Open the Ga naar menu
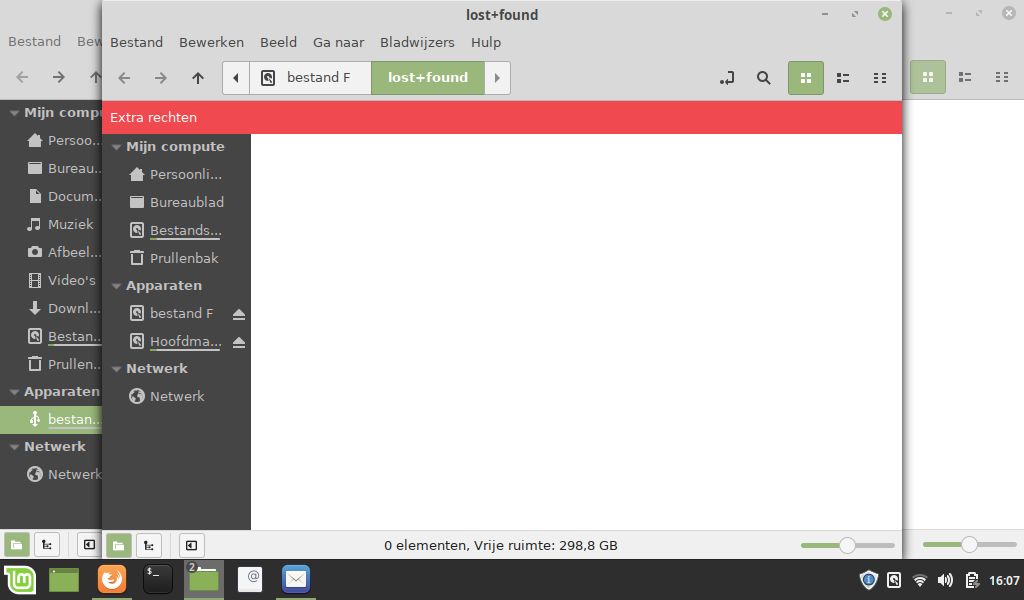Image resolution: width=1024 pixels, height=600 pixels. 338,42
